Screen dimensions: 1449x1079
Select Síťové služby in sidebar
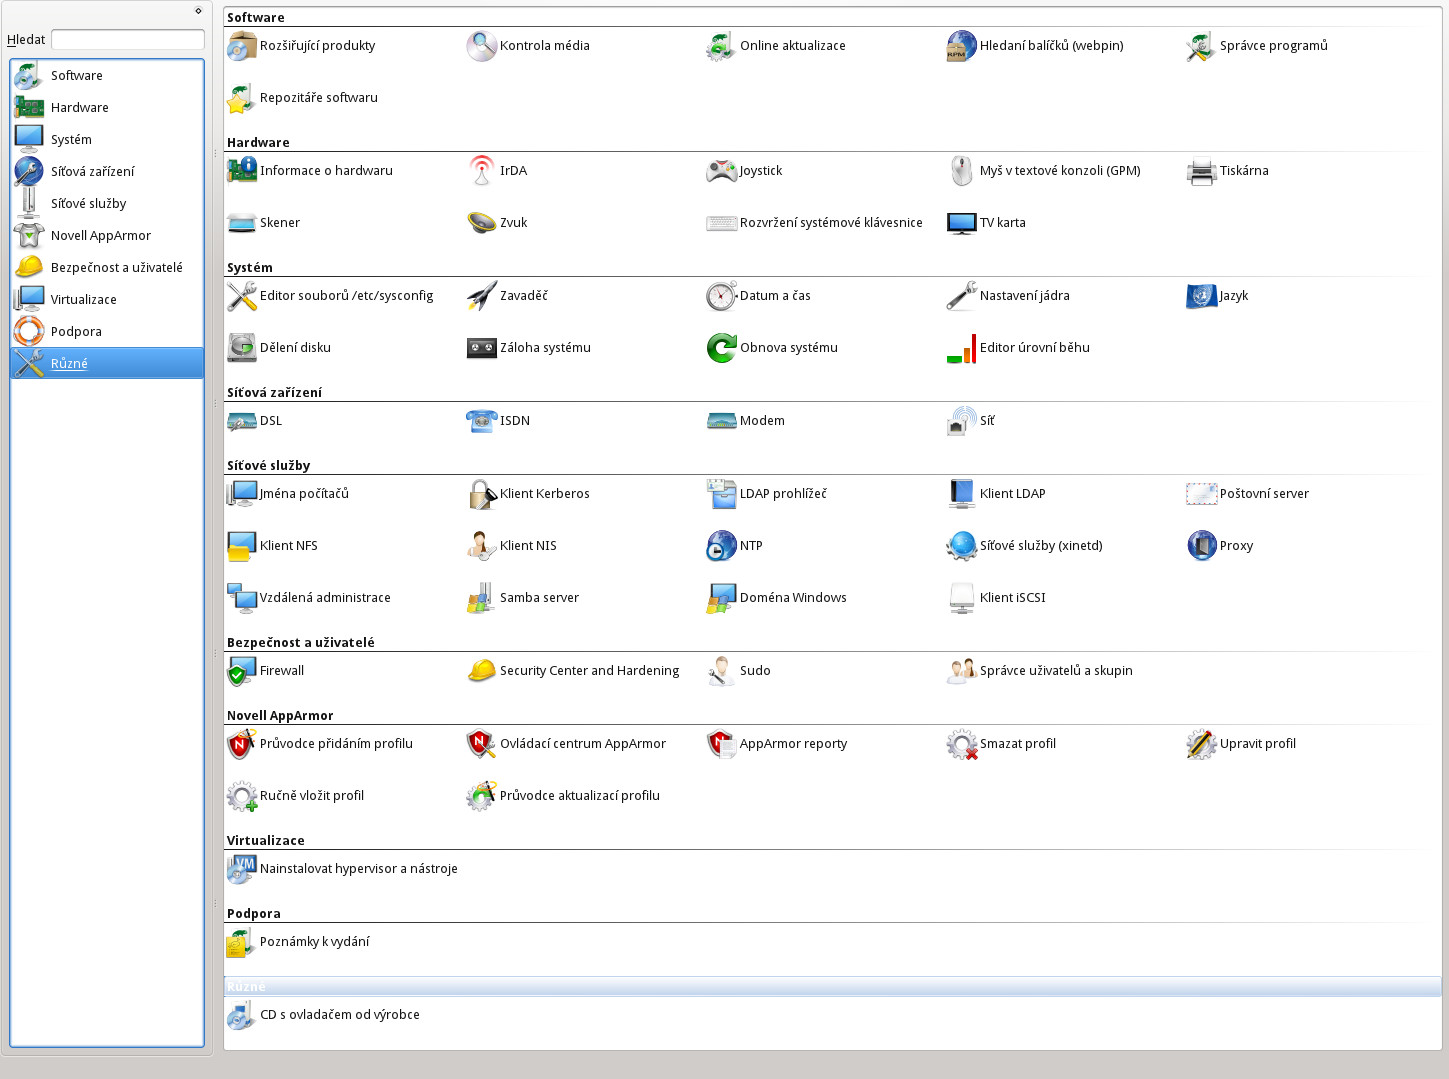(88, 204)
